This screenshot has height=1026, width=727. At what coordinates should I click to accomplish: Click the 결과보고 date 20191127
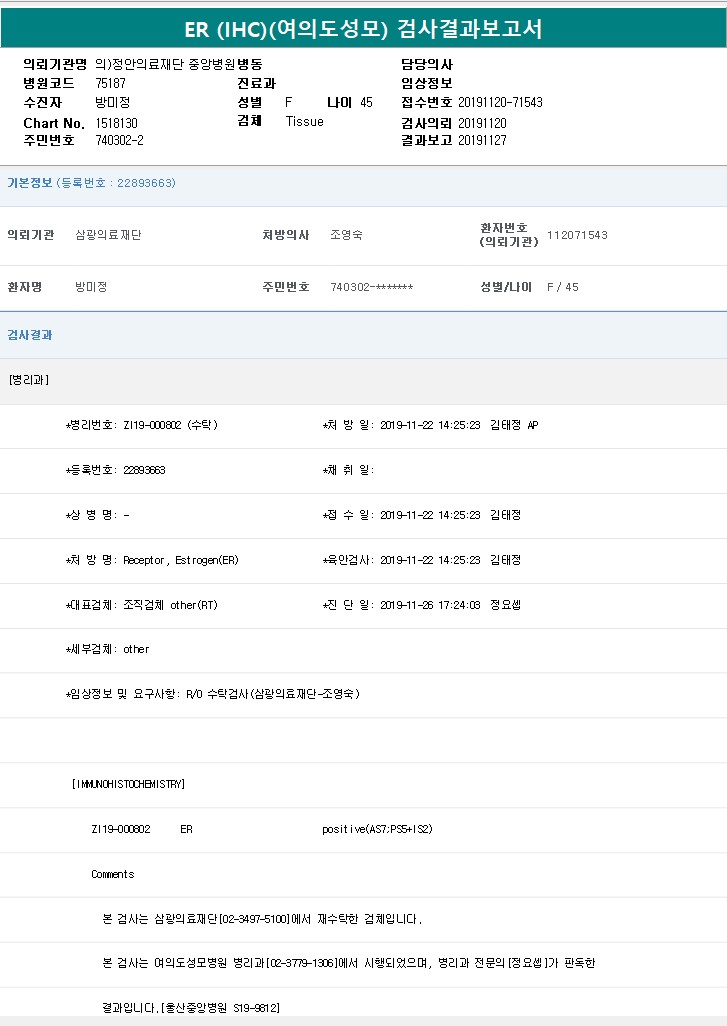coord(482,140)
